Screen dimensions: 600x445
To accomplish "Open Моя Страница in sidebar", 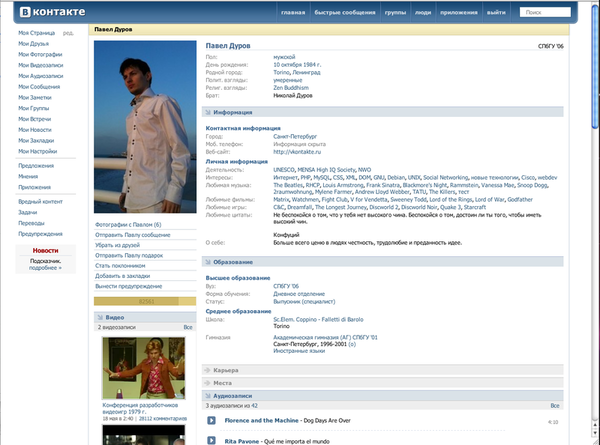I will (37, 33).
